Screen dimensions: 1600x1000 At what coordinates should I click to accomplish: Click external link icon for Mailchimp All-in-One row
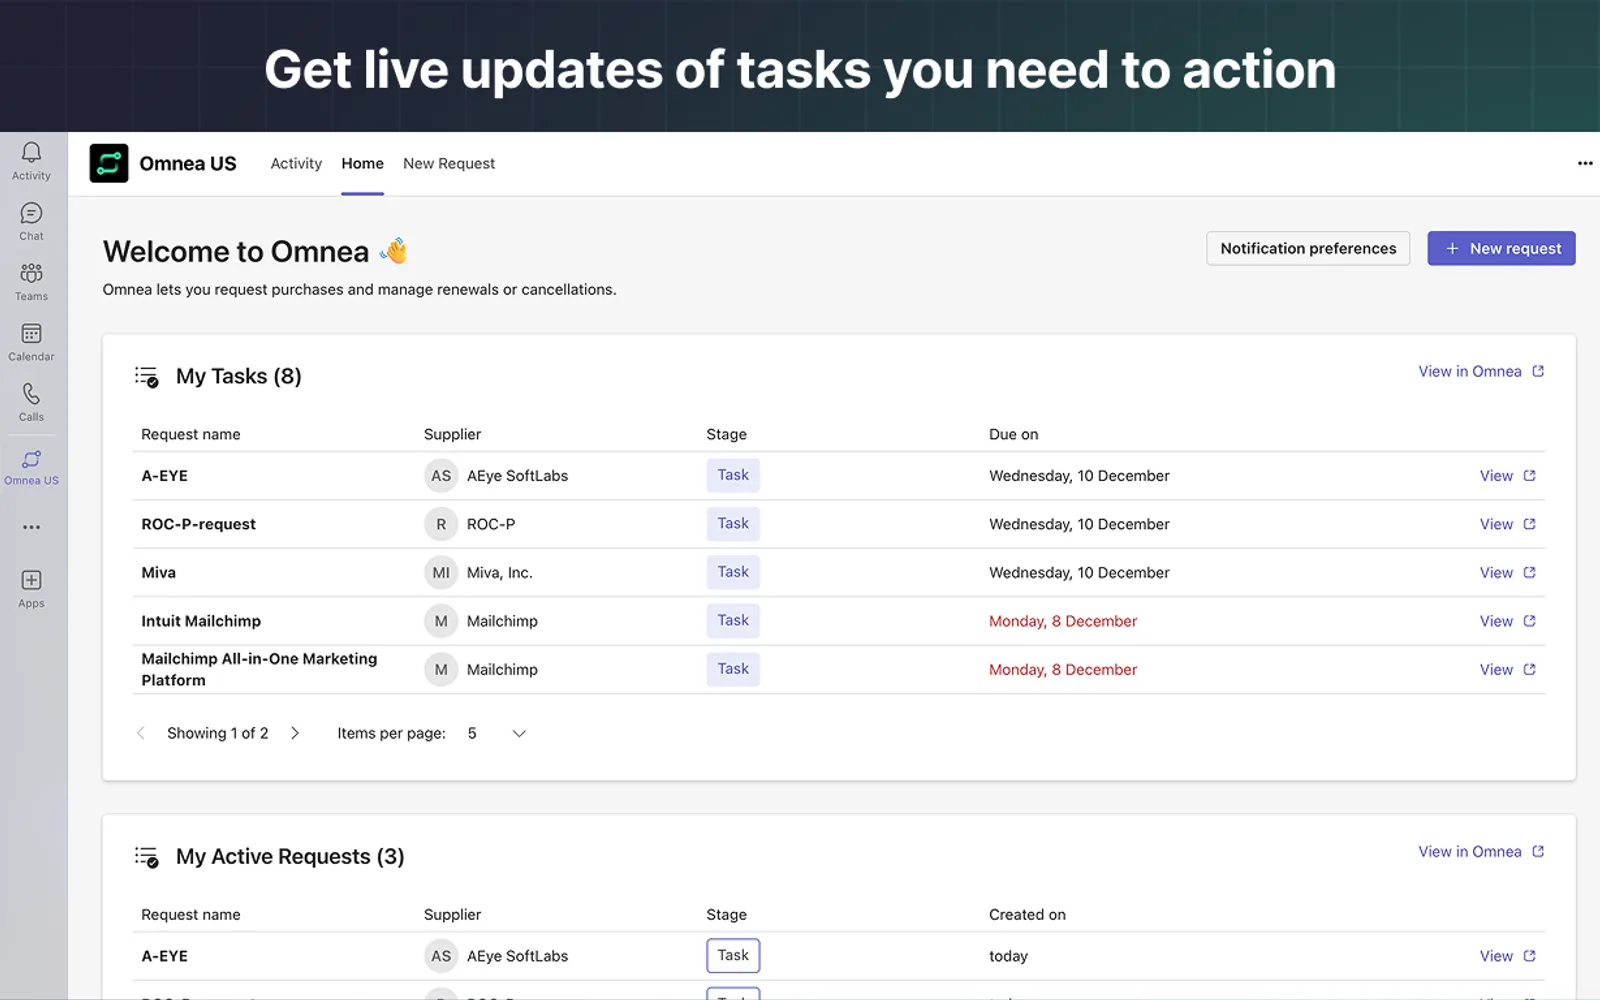(x=1529, y=669)
